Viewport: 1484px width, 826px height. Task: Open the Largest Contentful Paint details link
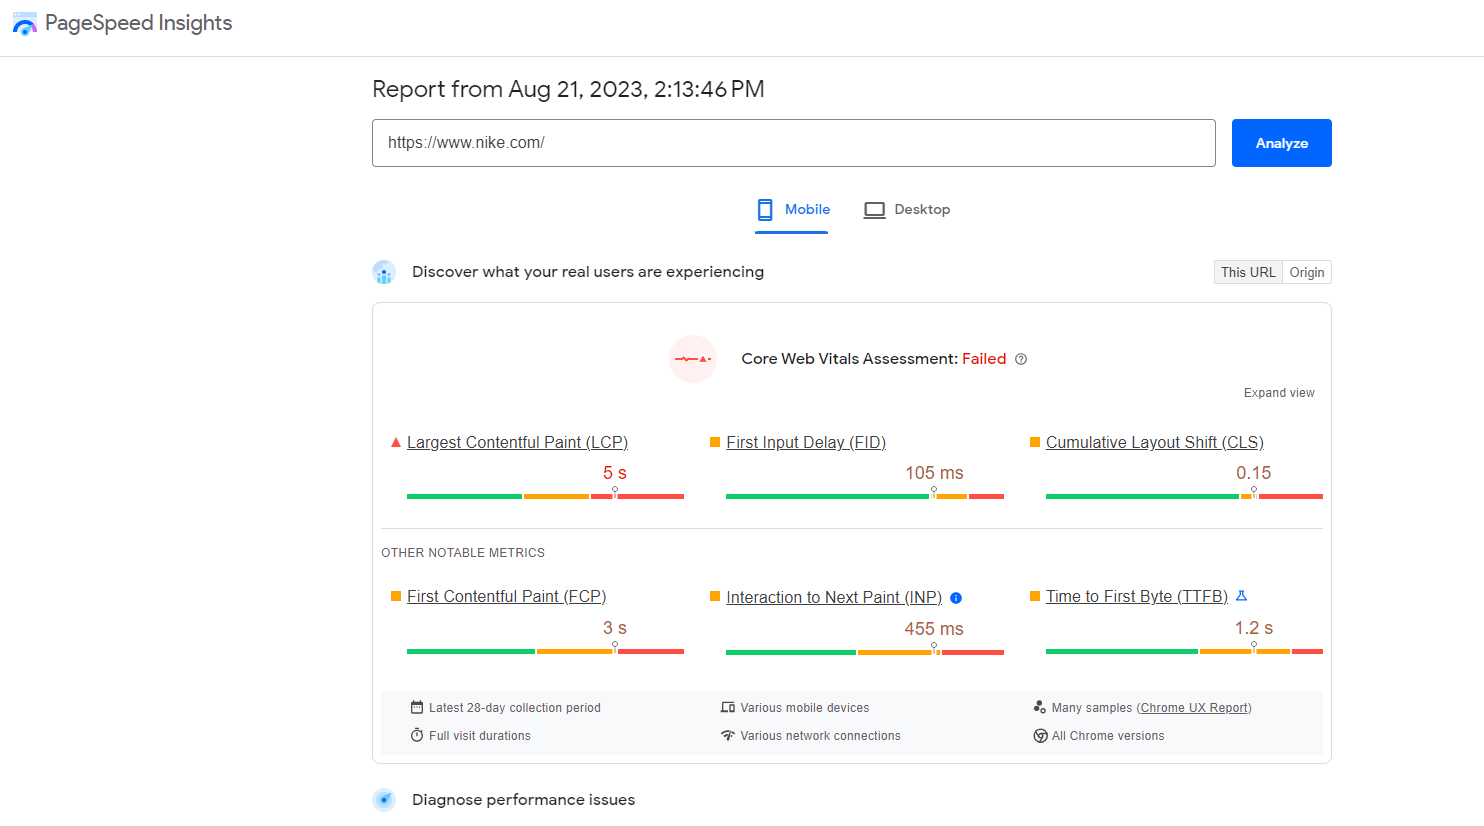tap(517, 441)
